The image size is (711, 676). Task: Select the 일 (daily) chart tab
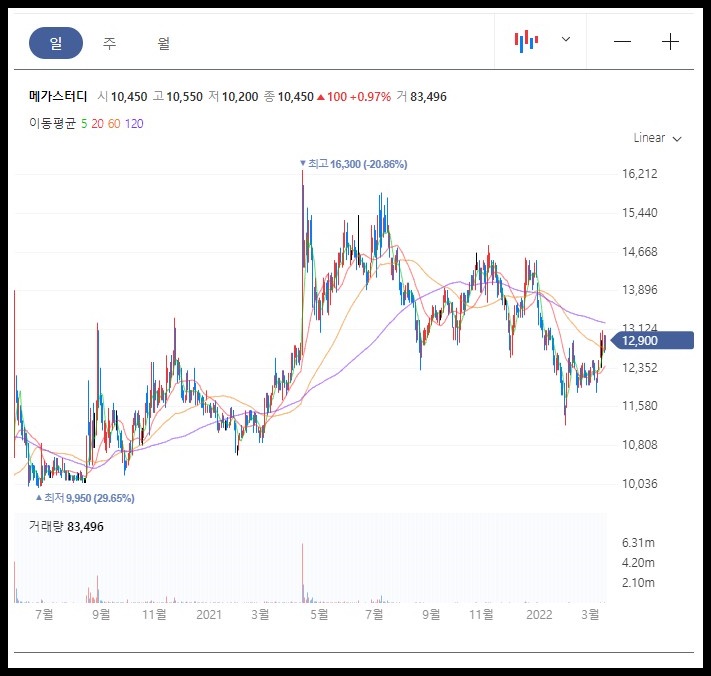[x=56, y=43]
